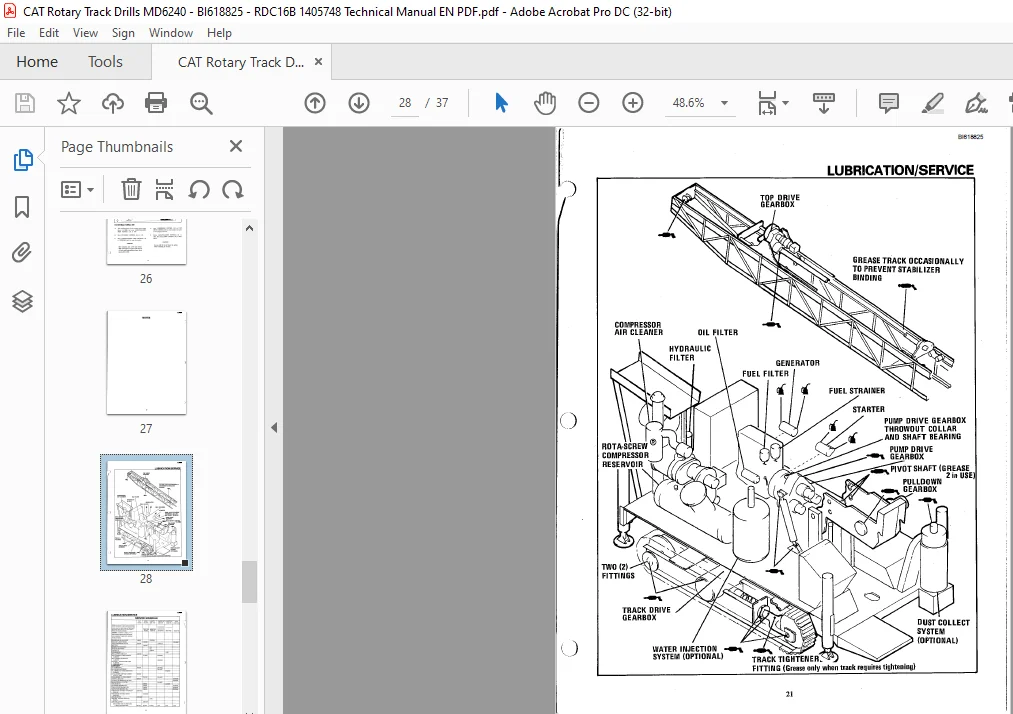The width and height of the screenshot is (1013, 714).
Task: Open the View menu
Action: coord(85,33)
